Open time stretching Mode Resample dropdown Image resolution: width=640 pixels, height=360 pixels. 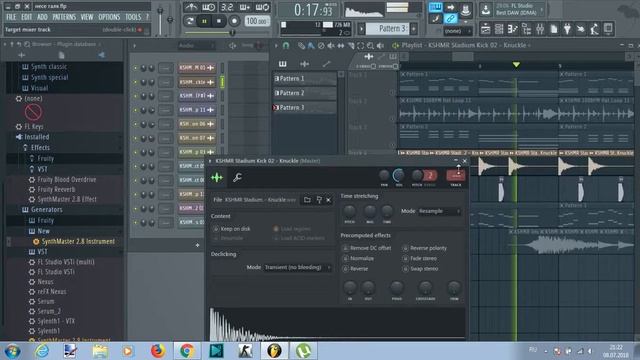(440, 211)
